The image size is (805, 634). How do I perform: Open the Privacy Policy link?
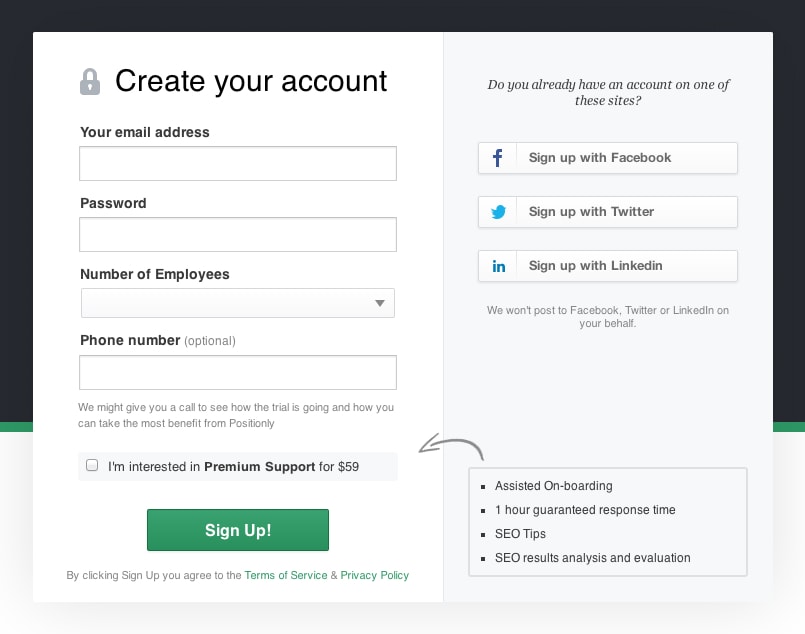coord(374,575)
